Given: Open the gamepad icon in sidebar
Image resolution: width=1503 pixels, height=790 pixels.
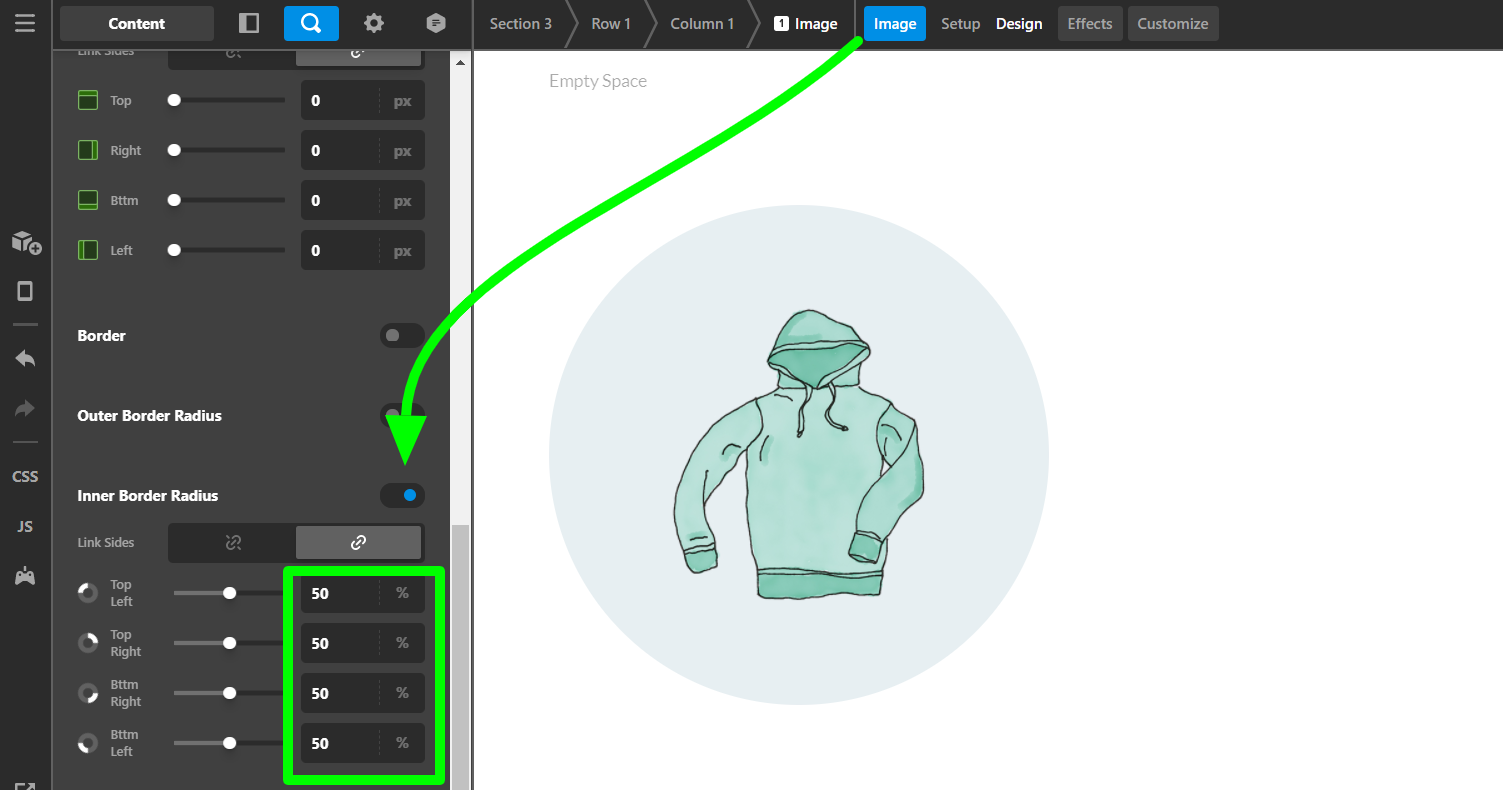Looking at the screenshot, I should tap(25, 576).
